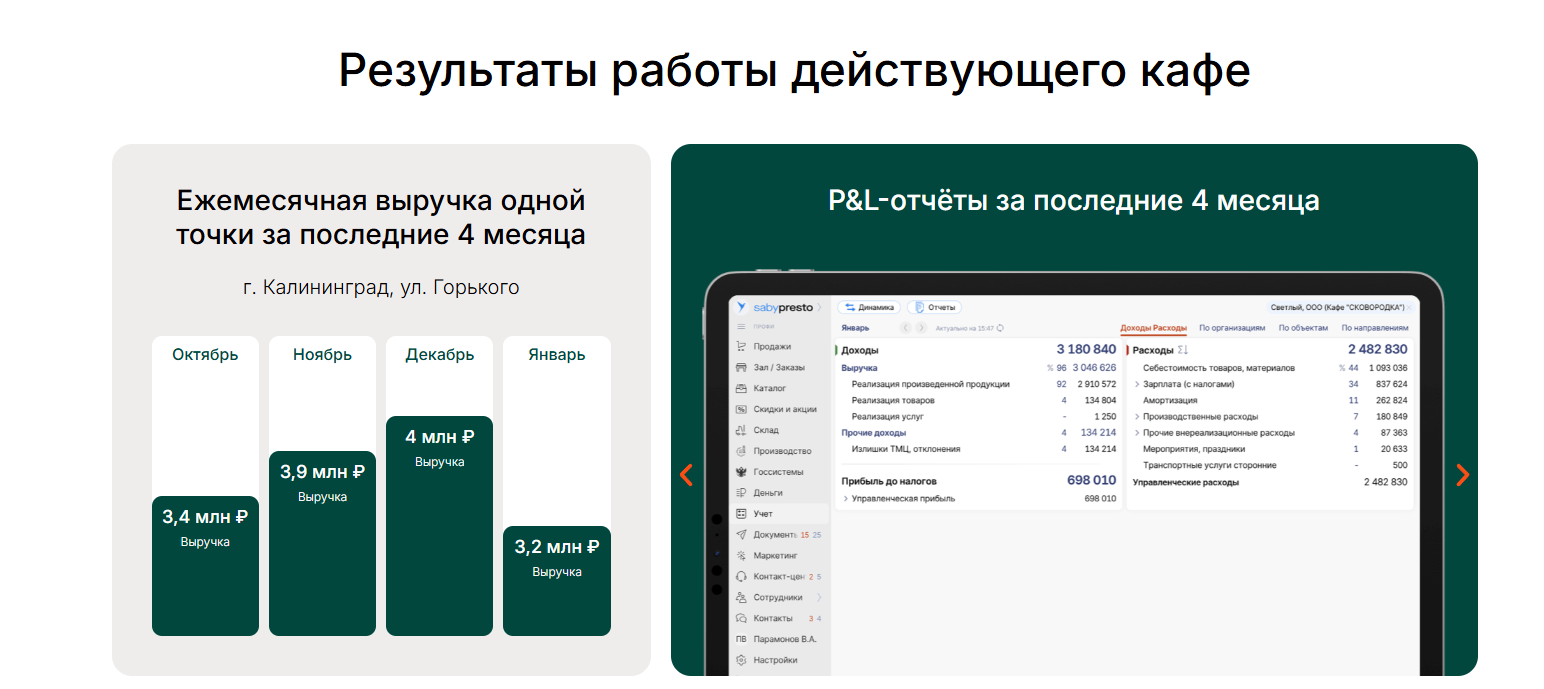Open the Производство icon in sidebar
The image size is (1544, 689).
pos(741,451)
